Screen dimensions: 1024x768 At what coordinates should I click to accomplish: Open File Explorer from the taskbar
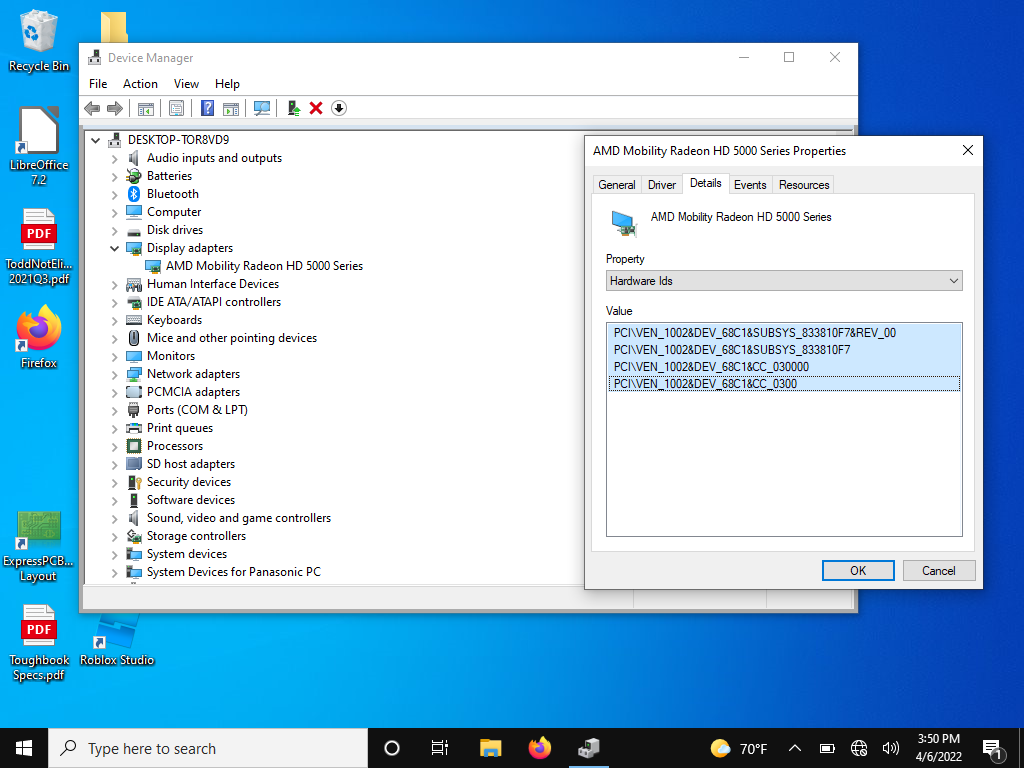click(490, 748)
